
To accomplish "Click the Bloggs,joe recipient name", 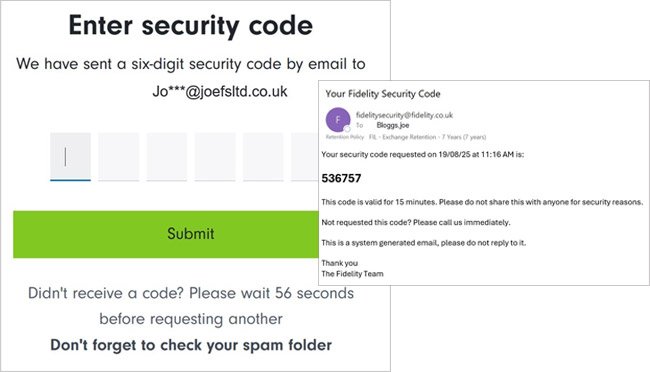I will click(x=393, y=125).
